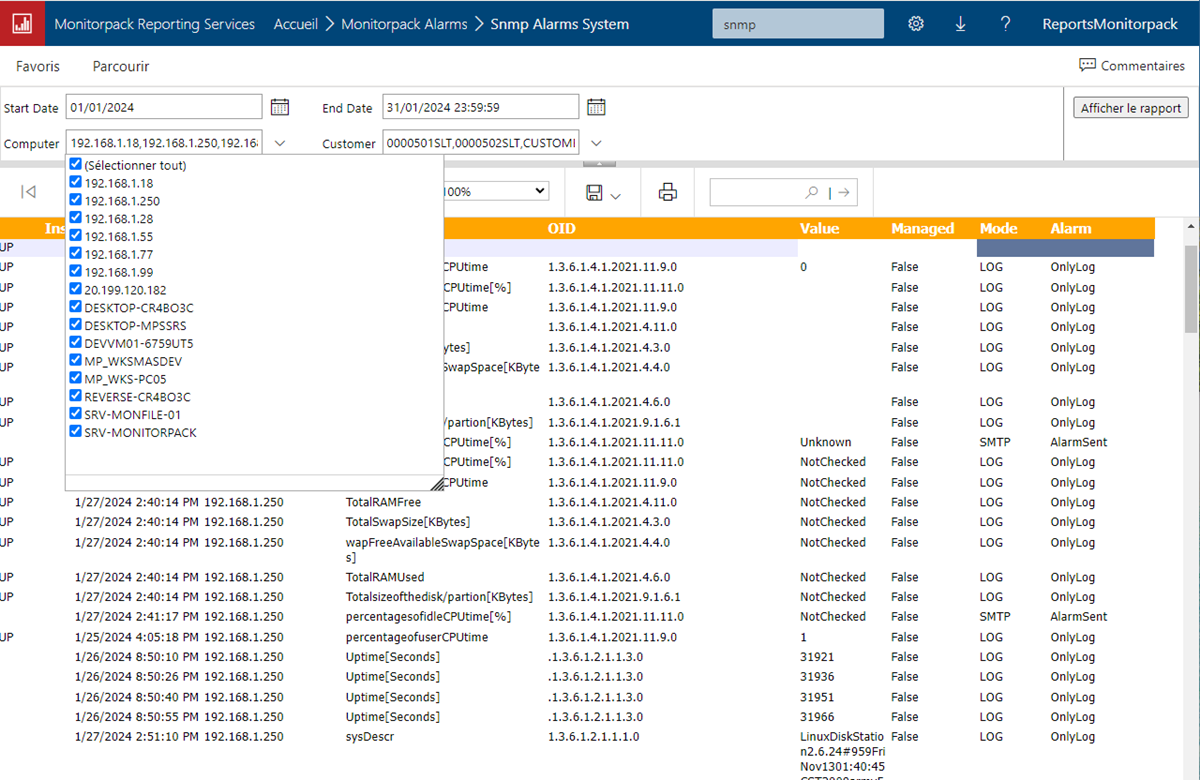Viewport: 1200px width, 780px height.
Task: Toggle the (Sélectionner tout) checkbox
Action: [76, 165]
